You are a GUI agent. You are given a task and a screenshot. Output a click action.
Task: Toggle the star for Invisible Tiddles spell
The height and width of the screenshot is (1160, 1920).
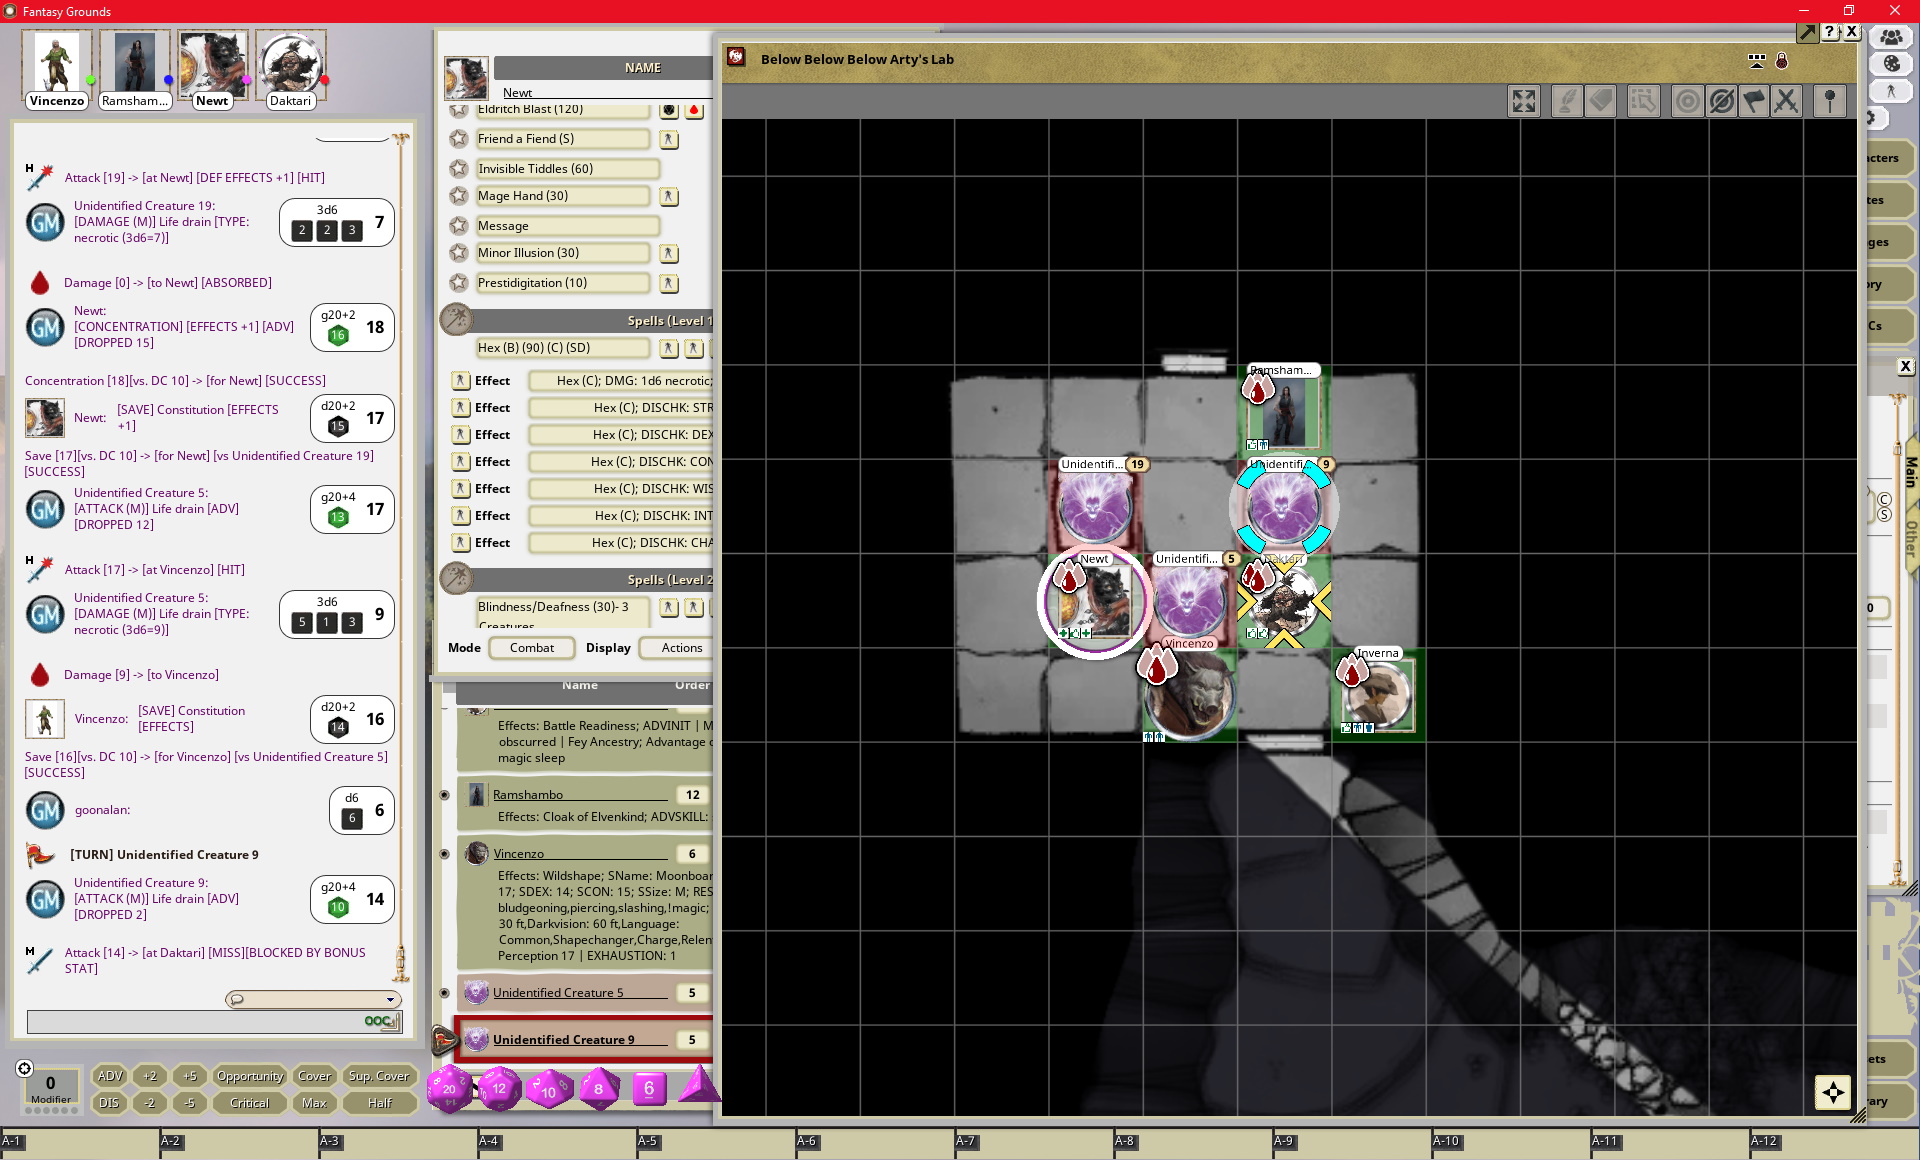(459, 168)
